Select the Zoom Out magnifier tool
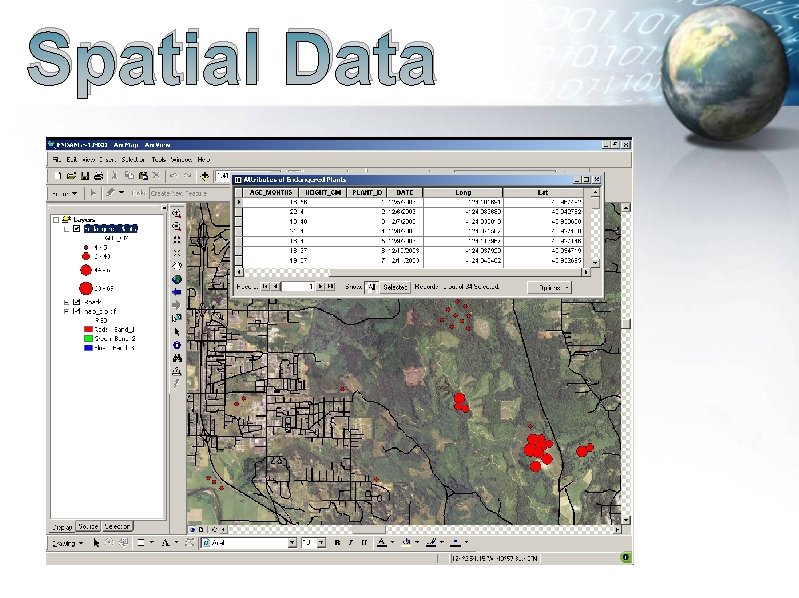This screenshot has height=598, width=799. point(177,226)
